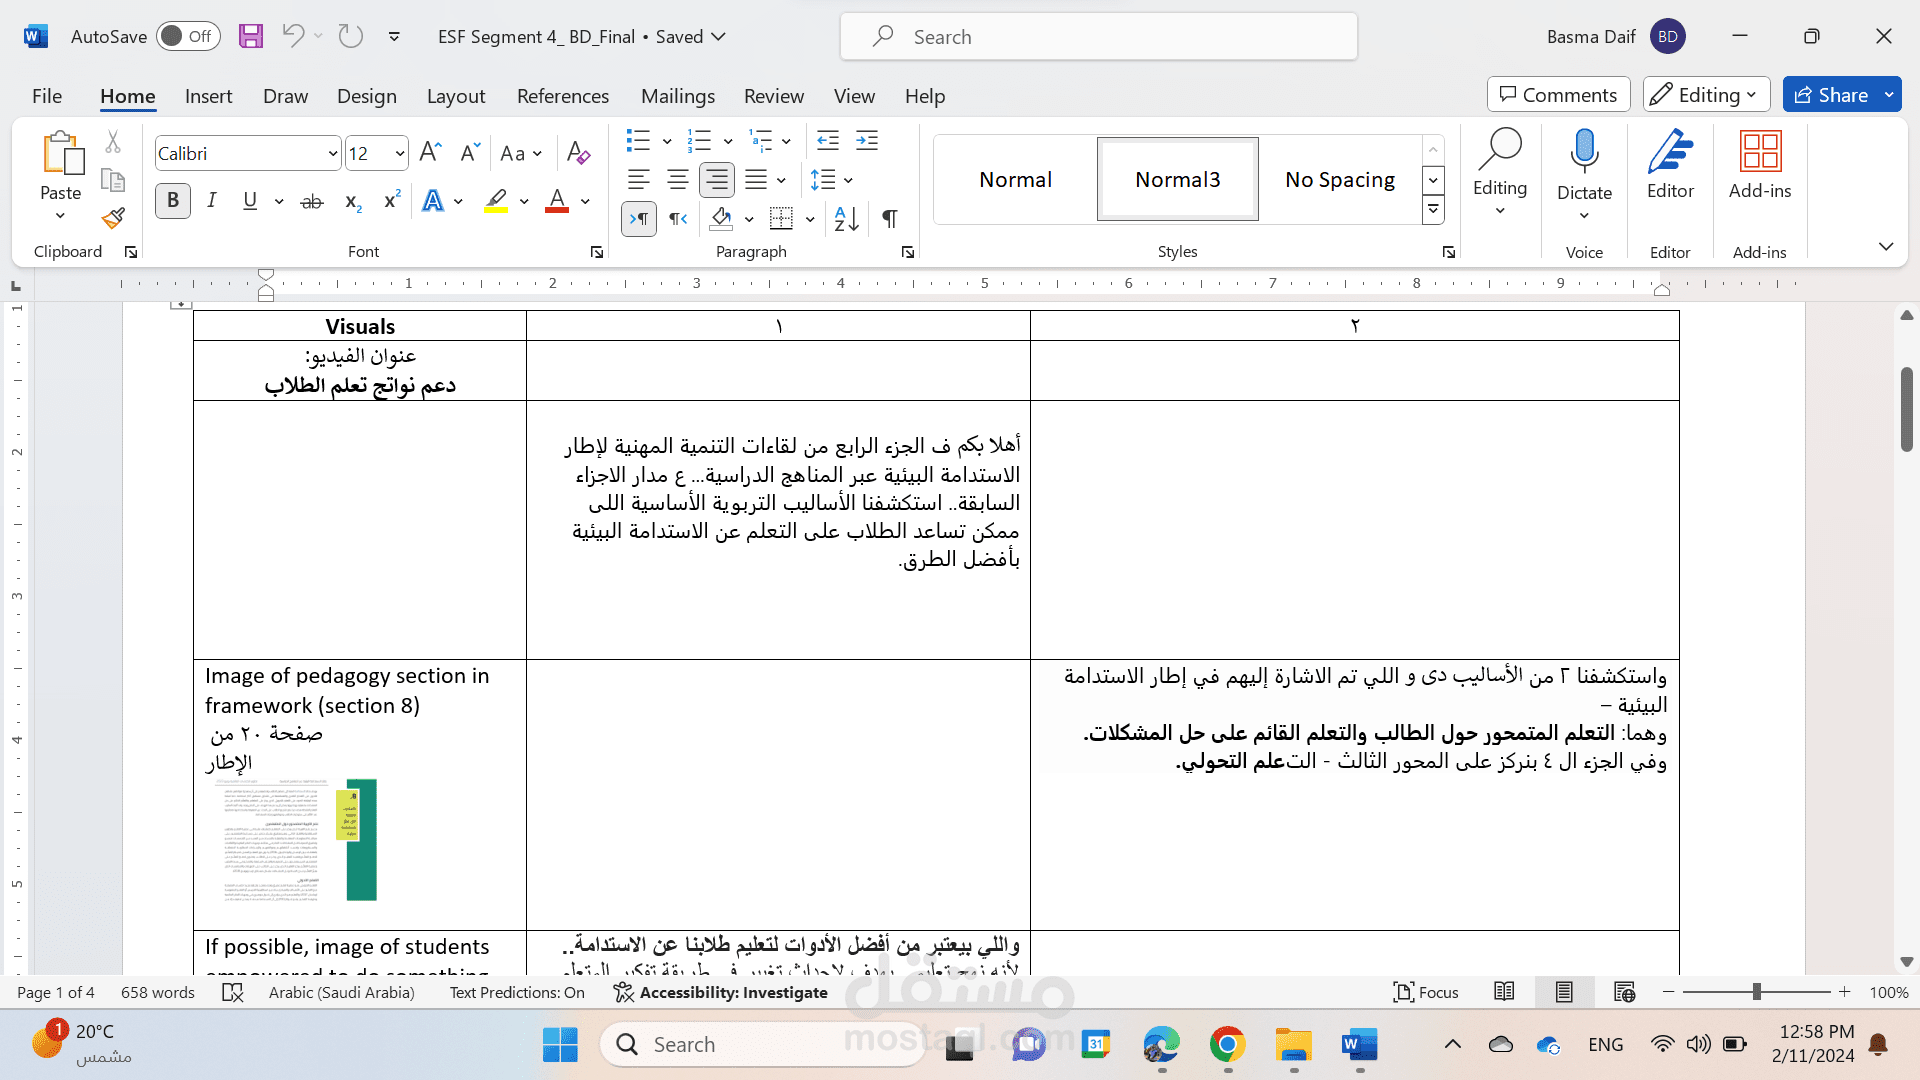Open the Editor proofing pane
1920x1080 pixels.
coord(1670,164)
